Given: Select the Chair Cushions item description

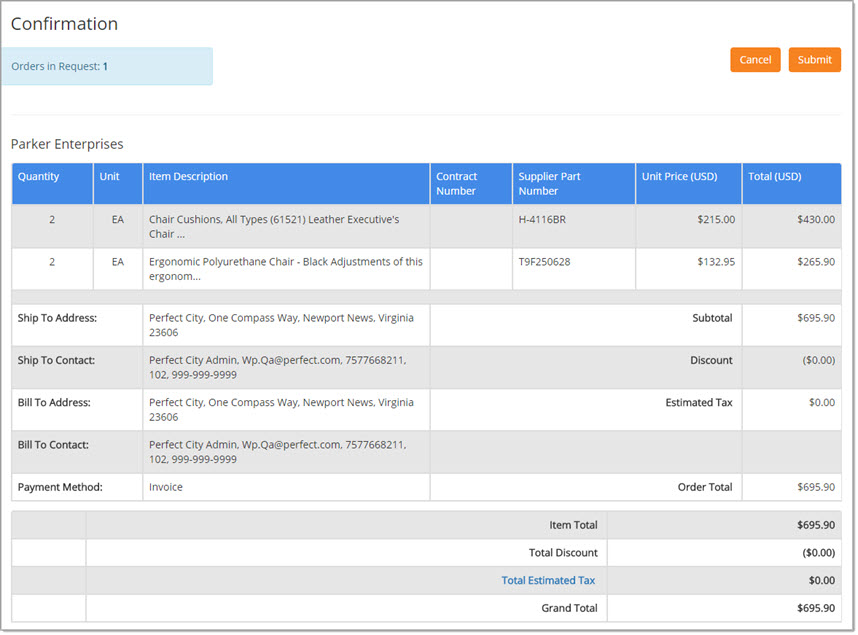Looking at the screenshot, I should pyautogui.click(x=273, y=226).
